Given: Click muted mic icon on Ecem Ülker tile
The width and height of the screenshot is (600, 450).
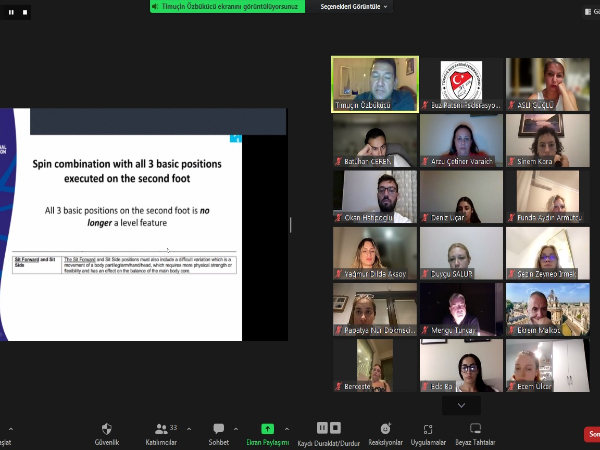Looking at the screenshot, I should [x=511, y=386].
